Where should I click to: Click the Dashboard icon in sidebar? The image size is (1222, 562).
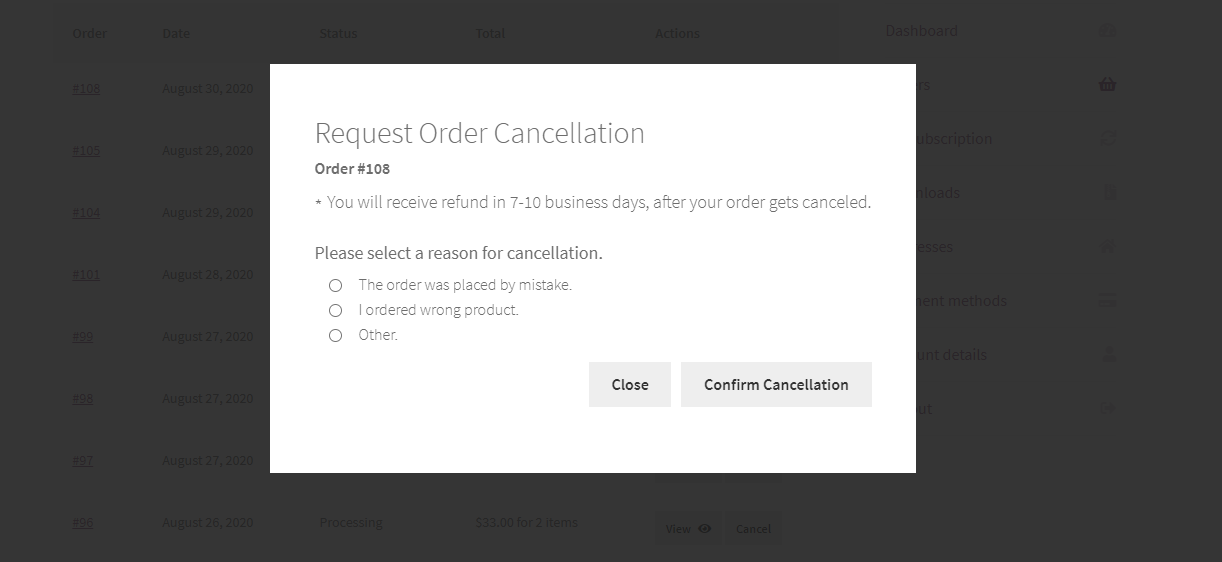click(x=1107, y=31)
